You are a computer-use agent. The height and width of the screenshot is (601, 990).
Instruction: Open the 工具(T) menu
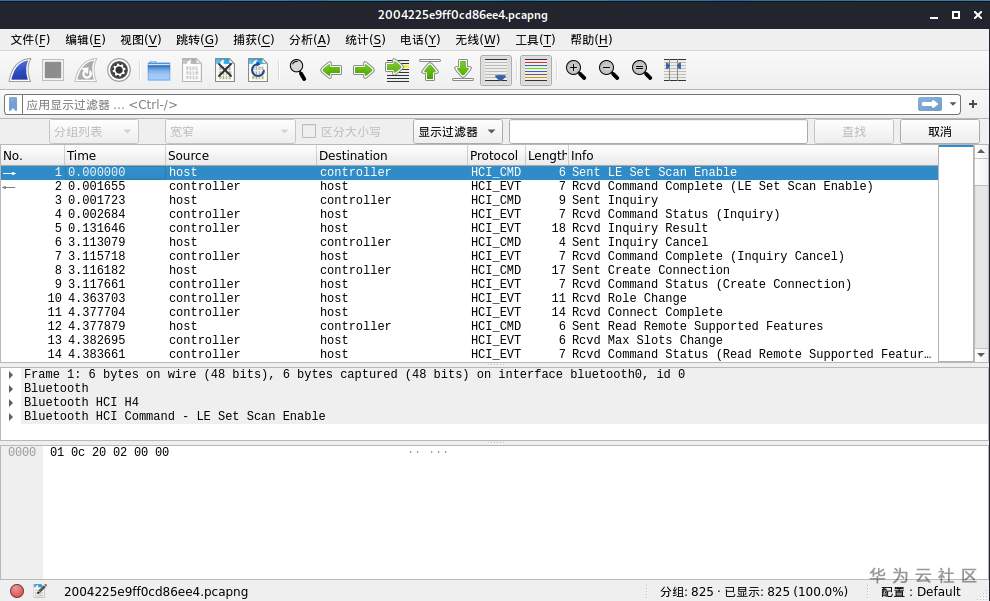click(535, 40)
